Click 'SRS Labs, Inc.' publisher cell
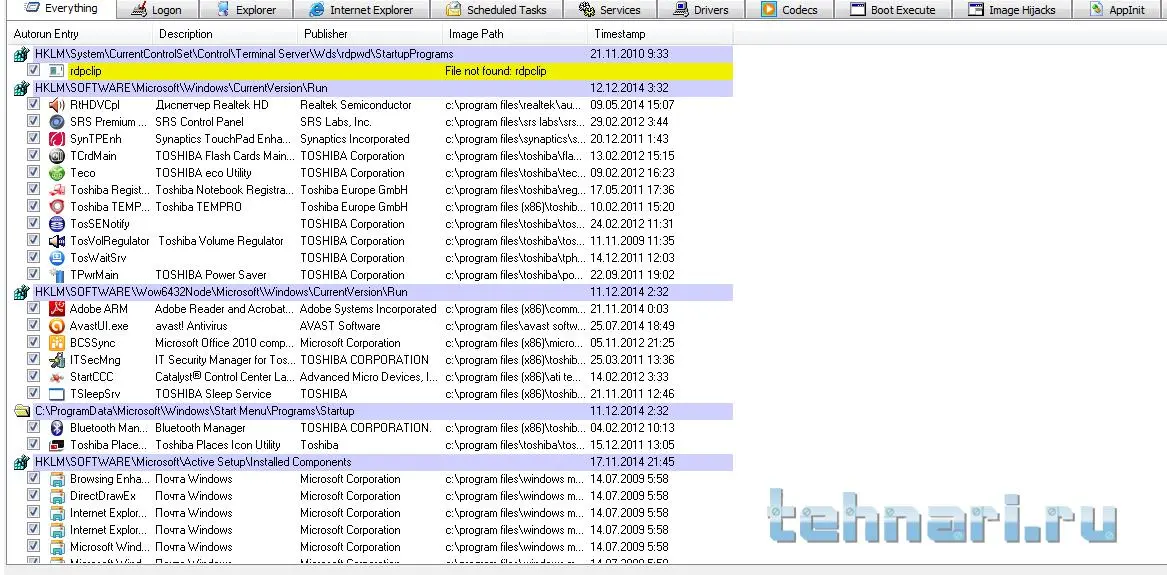Viewport: 1167px width, 575px height. tap(336, 122)
